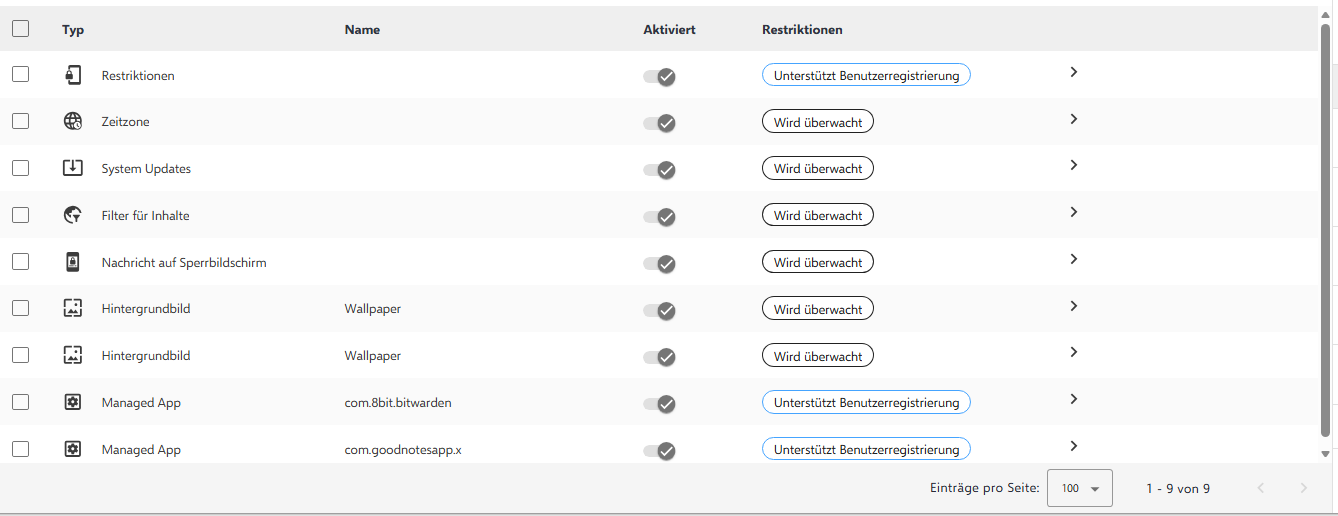Turn off the Filter für Inhalte toggle
Viewport: 1338px width, 516px height.
660,217
